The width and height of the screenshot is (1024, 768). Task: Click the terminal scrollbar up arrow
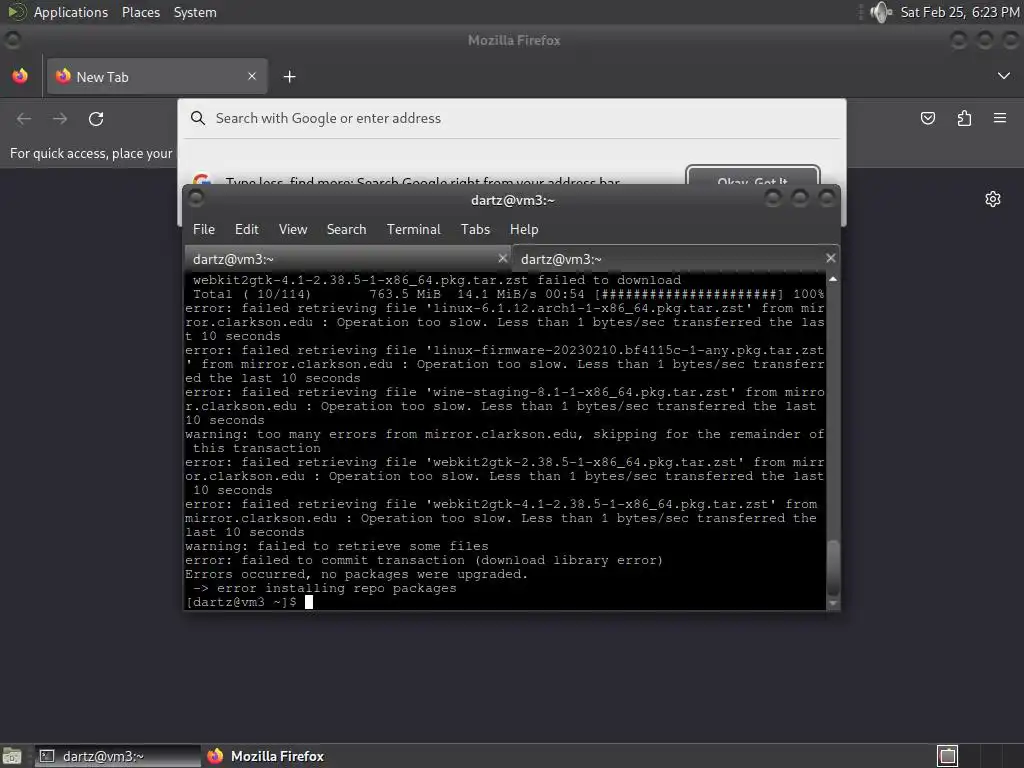click(833, 279)
